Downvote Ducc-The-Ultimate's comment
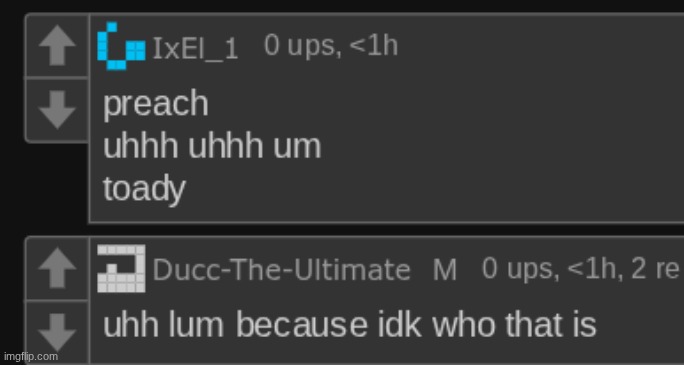This screenshot has width=684, height=365. pyautogui.click(x=57, y=333)
